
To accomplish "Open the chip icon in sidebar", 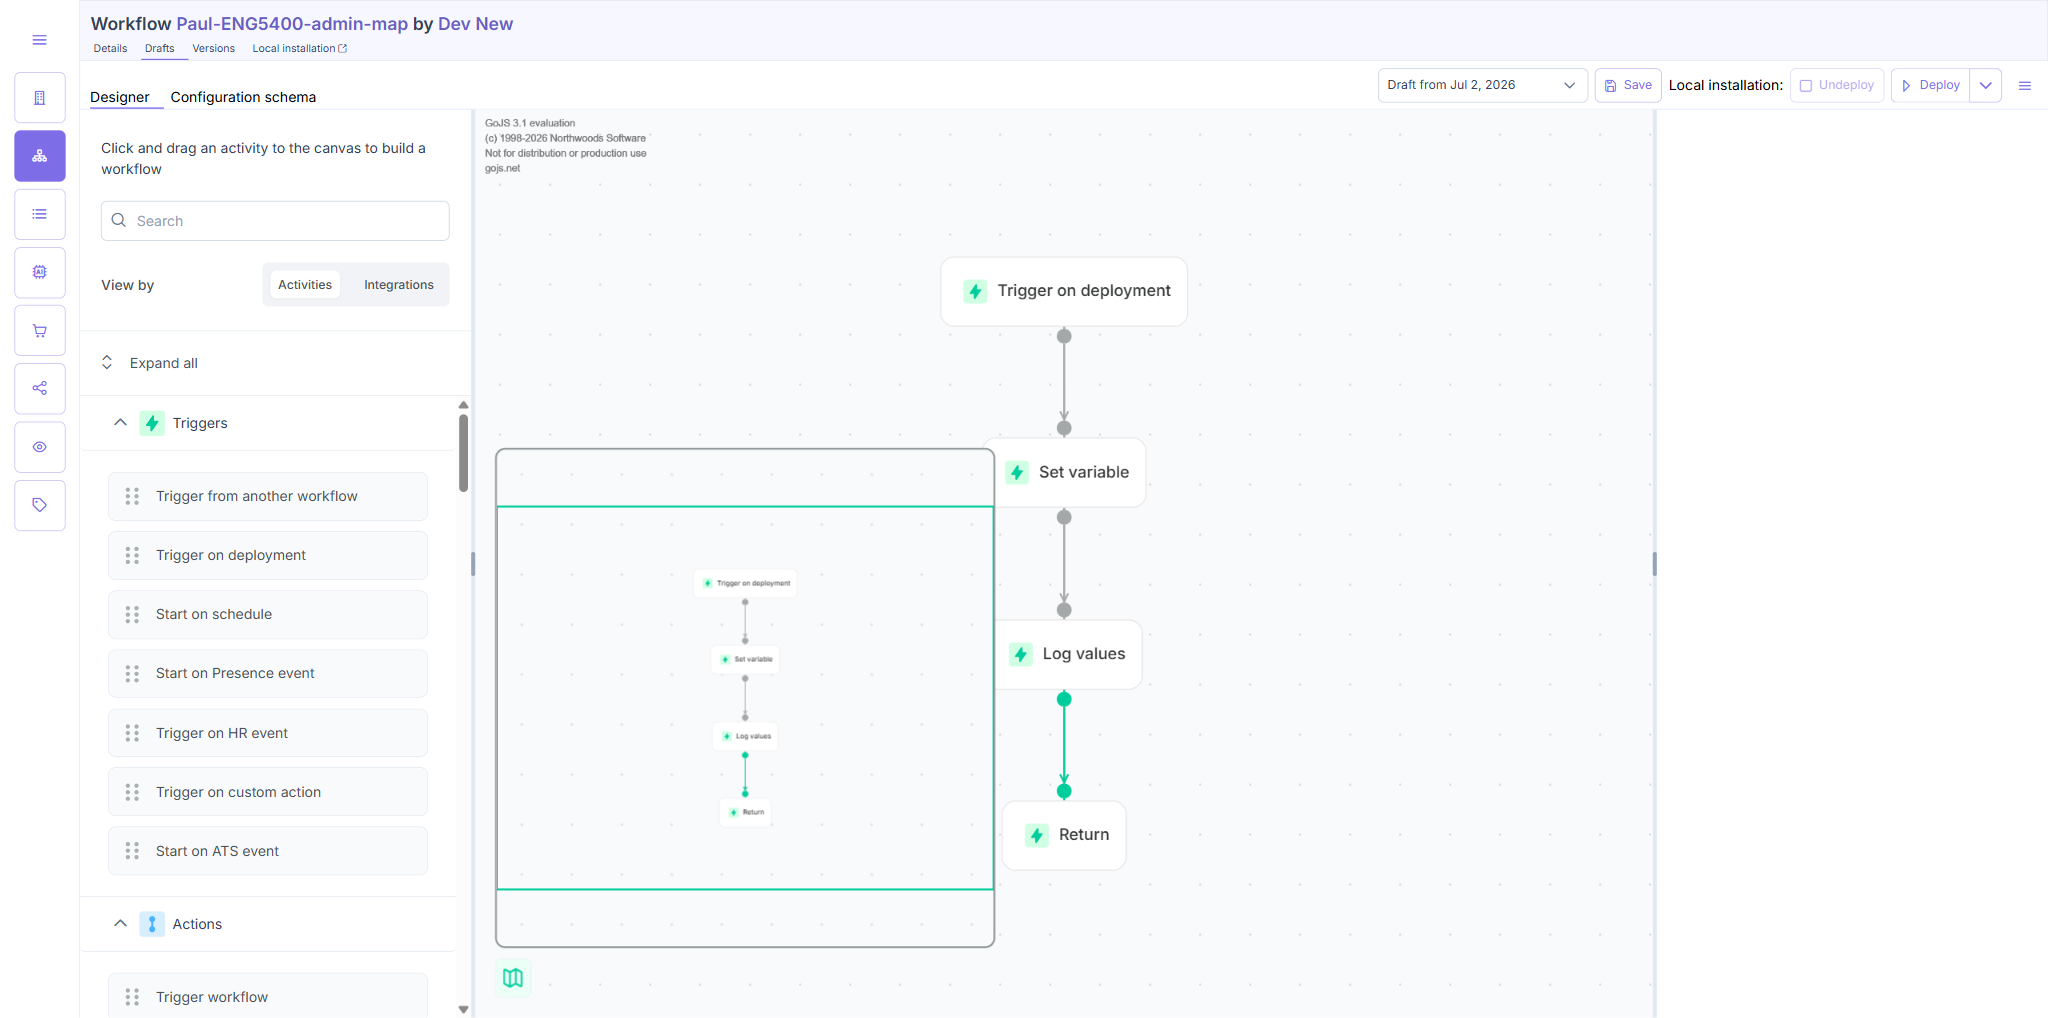I will (x=40, y=272).
